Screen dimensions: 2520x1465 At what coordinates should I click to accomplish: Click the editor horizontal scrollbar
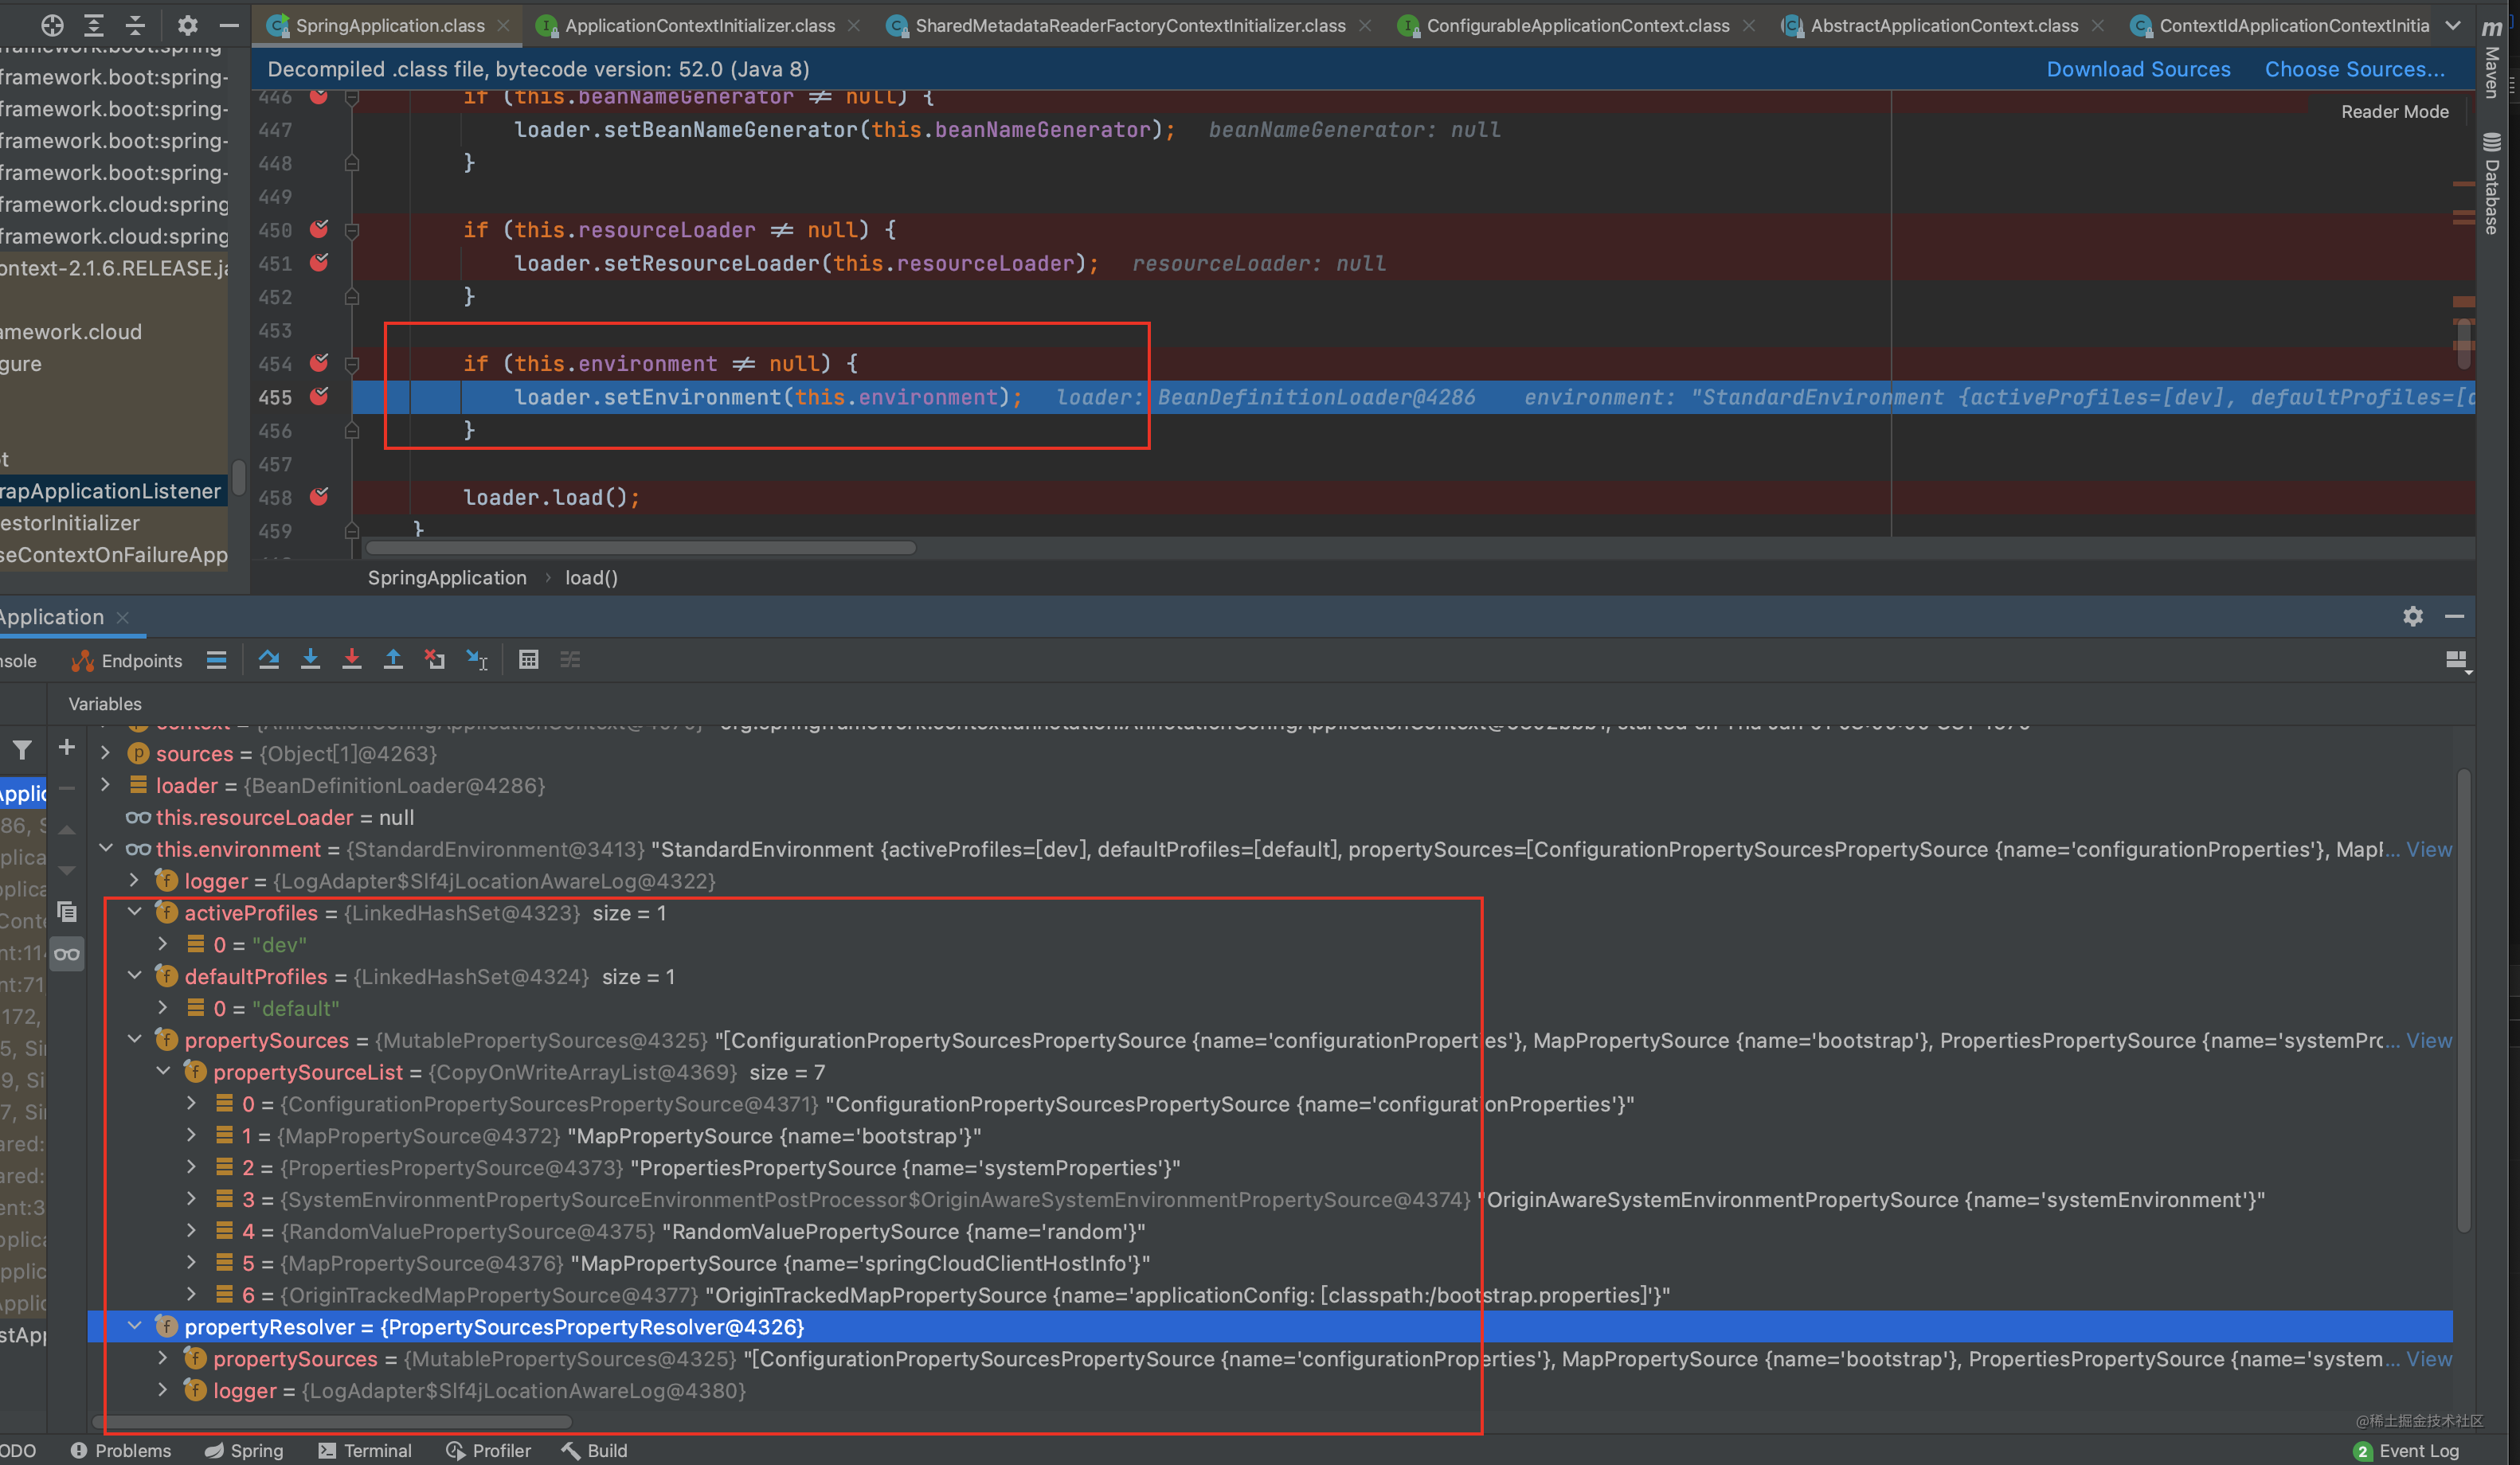point(641,548)
